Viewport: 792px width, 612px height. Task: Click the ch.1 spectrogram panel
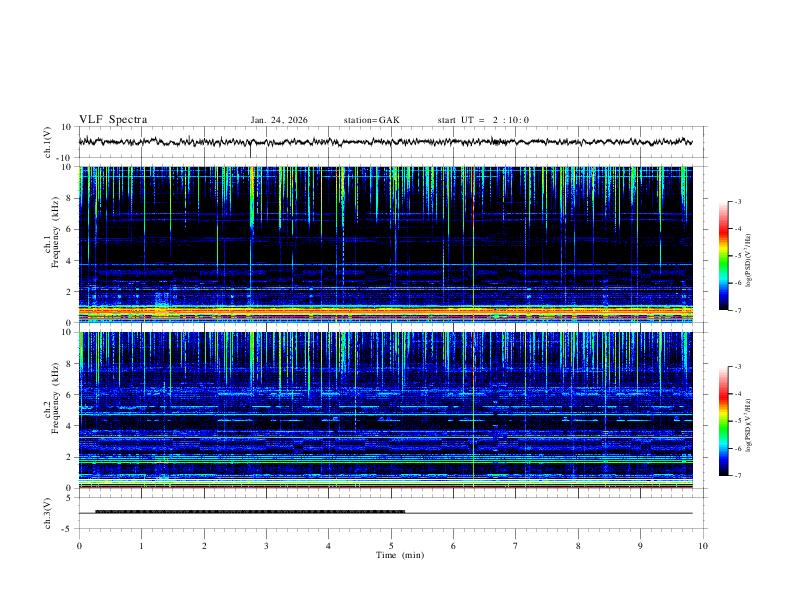385,244
